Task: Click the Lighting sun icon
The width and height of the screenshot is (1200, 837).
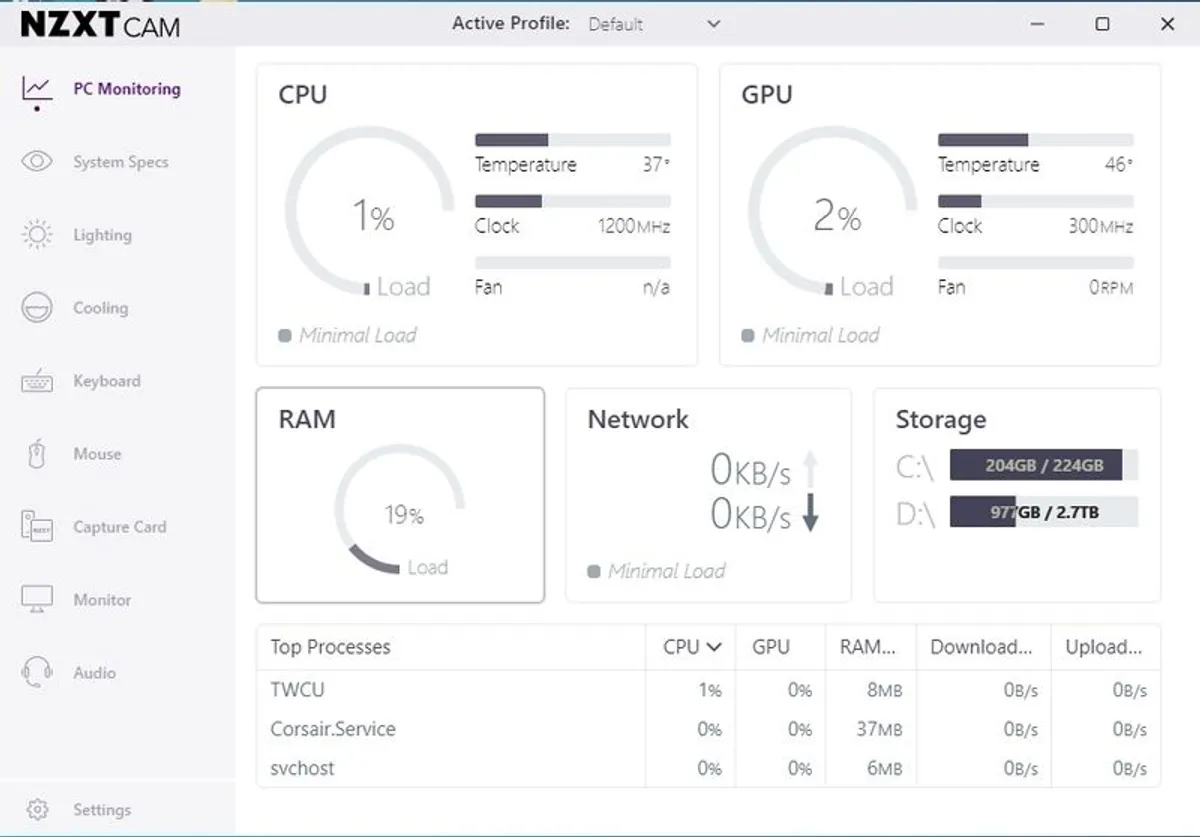Action: click(x=37, y=235)
